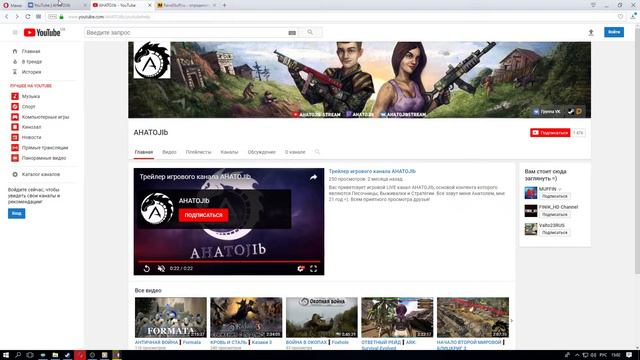Open the Valto23RUS channel avatar

pos(531,229)
